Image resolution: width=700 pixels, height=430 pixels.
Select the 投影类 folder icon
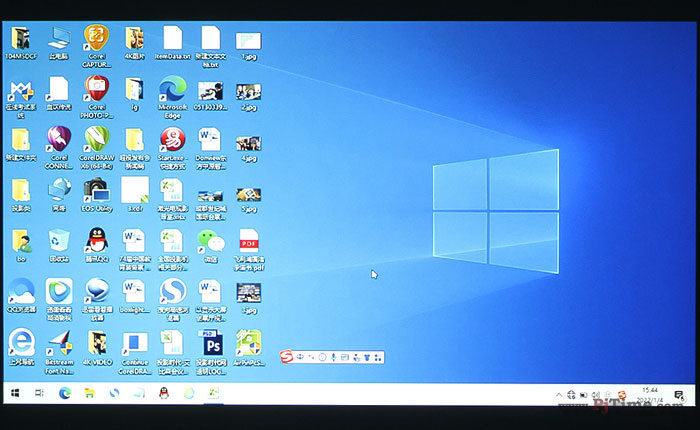point(21,191)
